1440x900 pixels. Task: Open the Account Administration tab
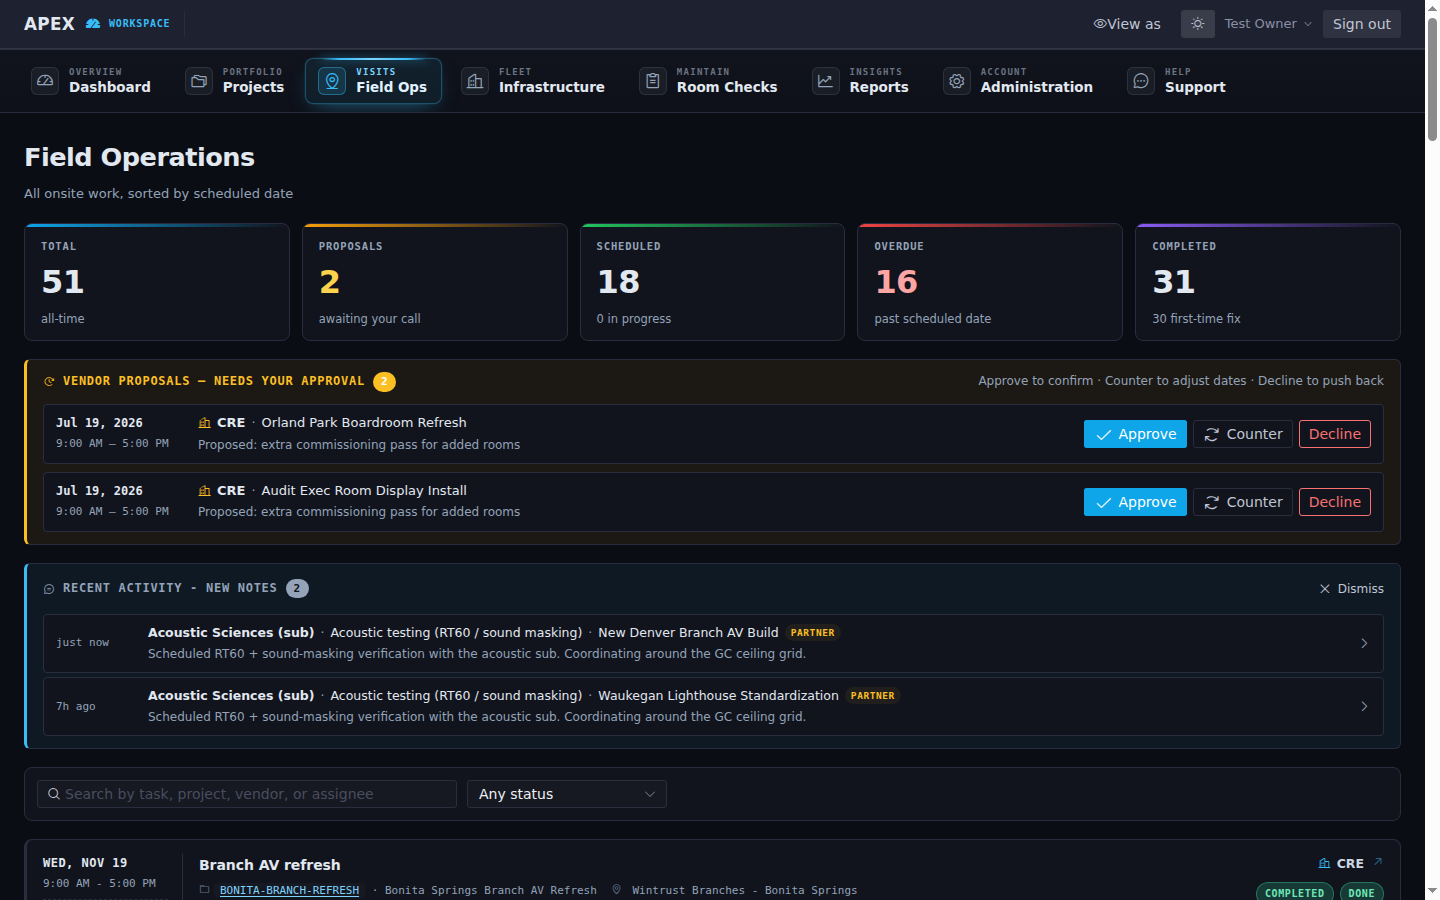tap(1019, 81)
